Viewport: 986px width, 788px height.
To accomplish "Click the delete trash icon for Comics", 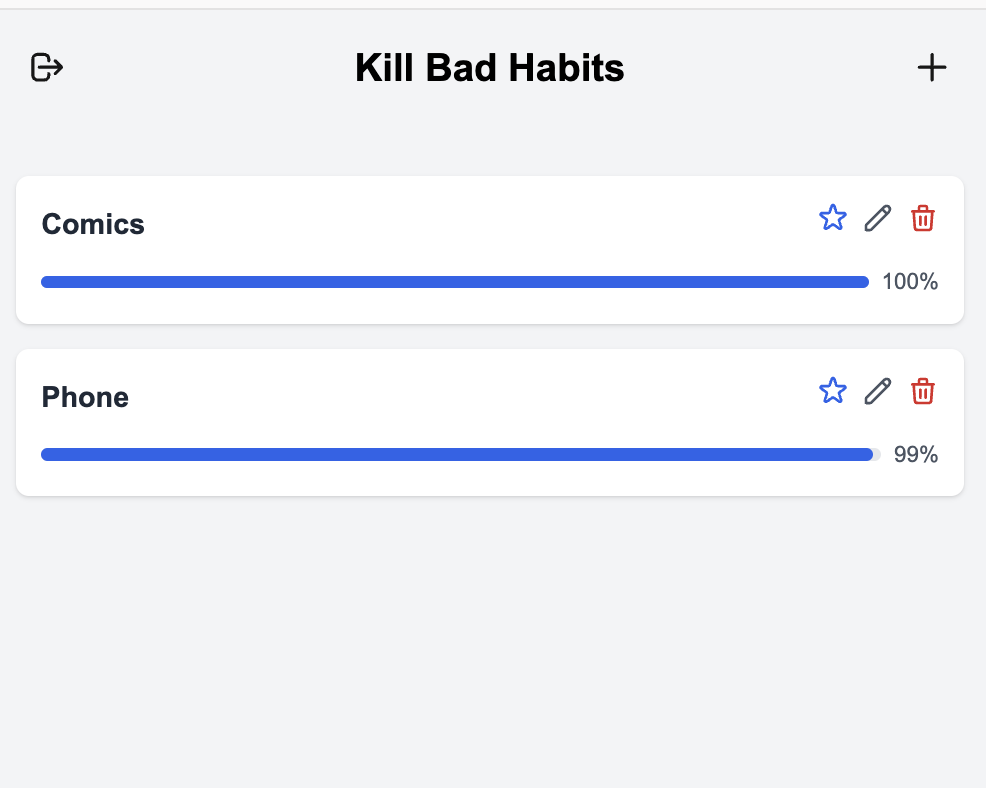I will tap(922, 218).
